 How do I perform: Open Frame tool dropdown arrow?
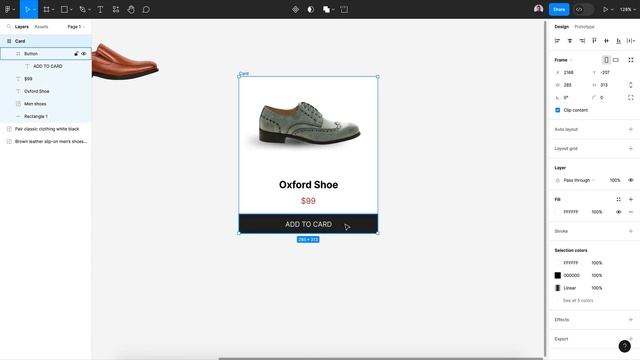[53, 9]
